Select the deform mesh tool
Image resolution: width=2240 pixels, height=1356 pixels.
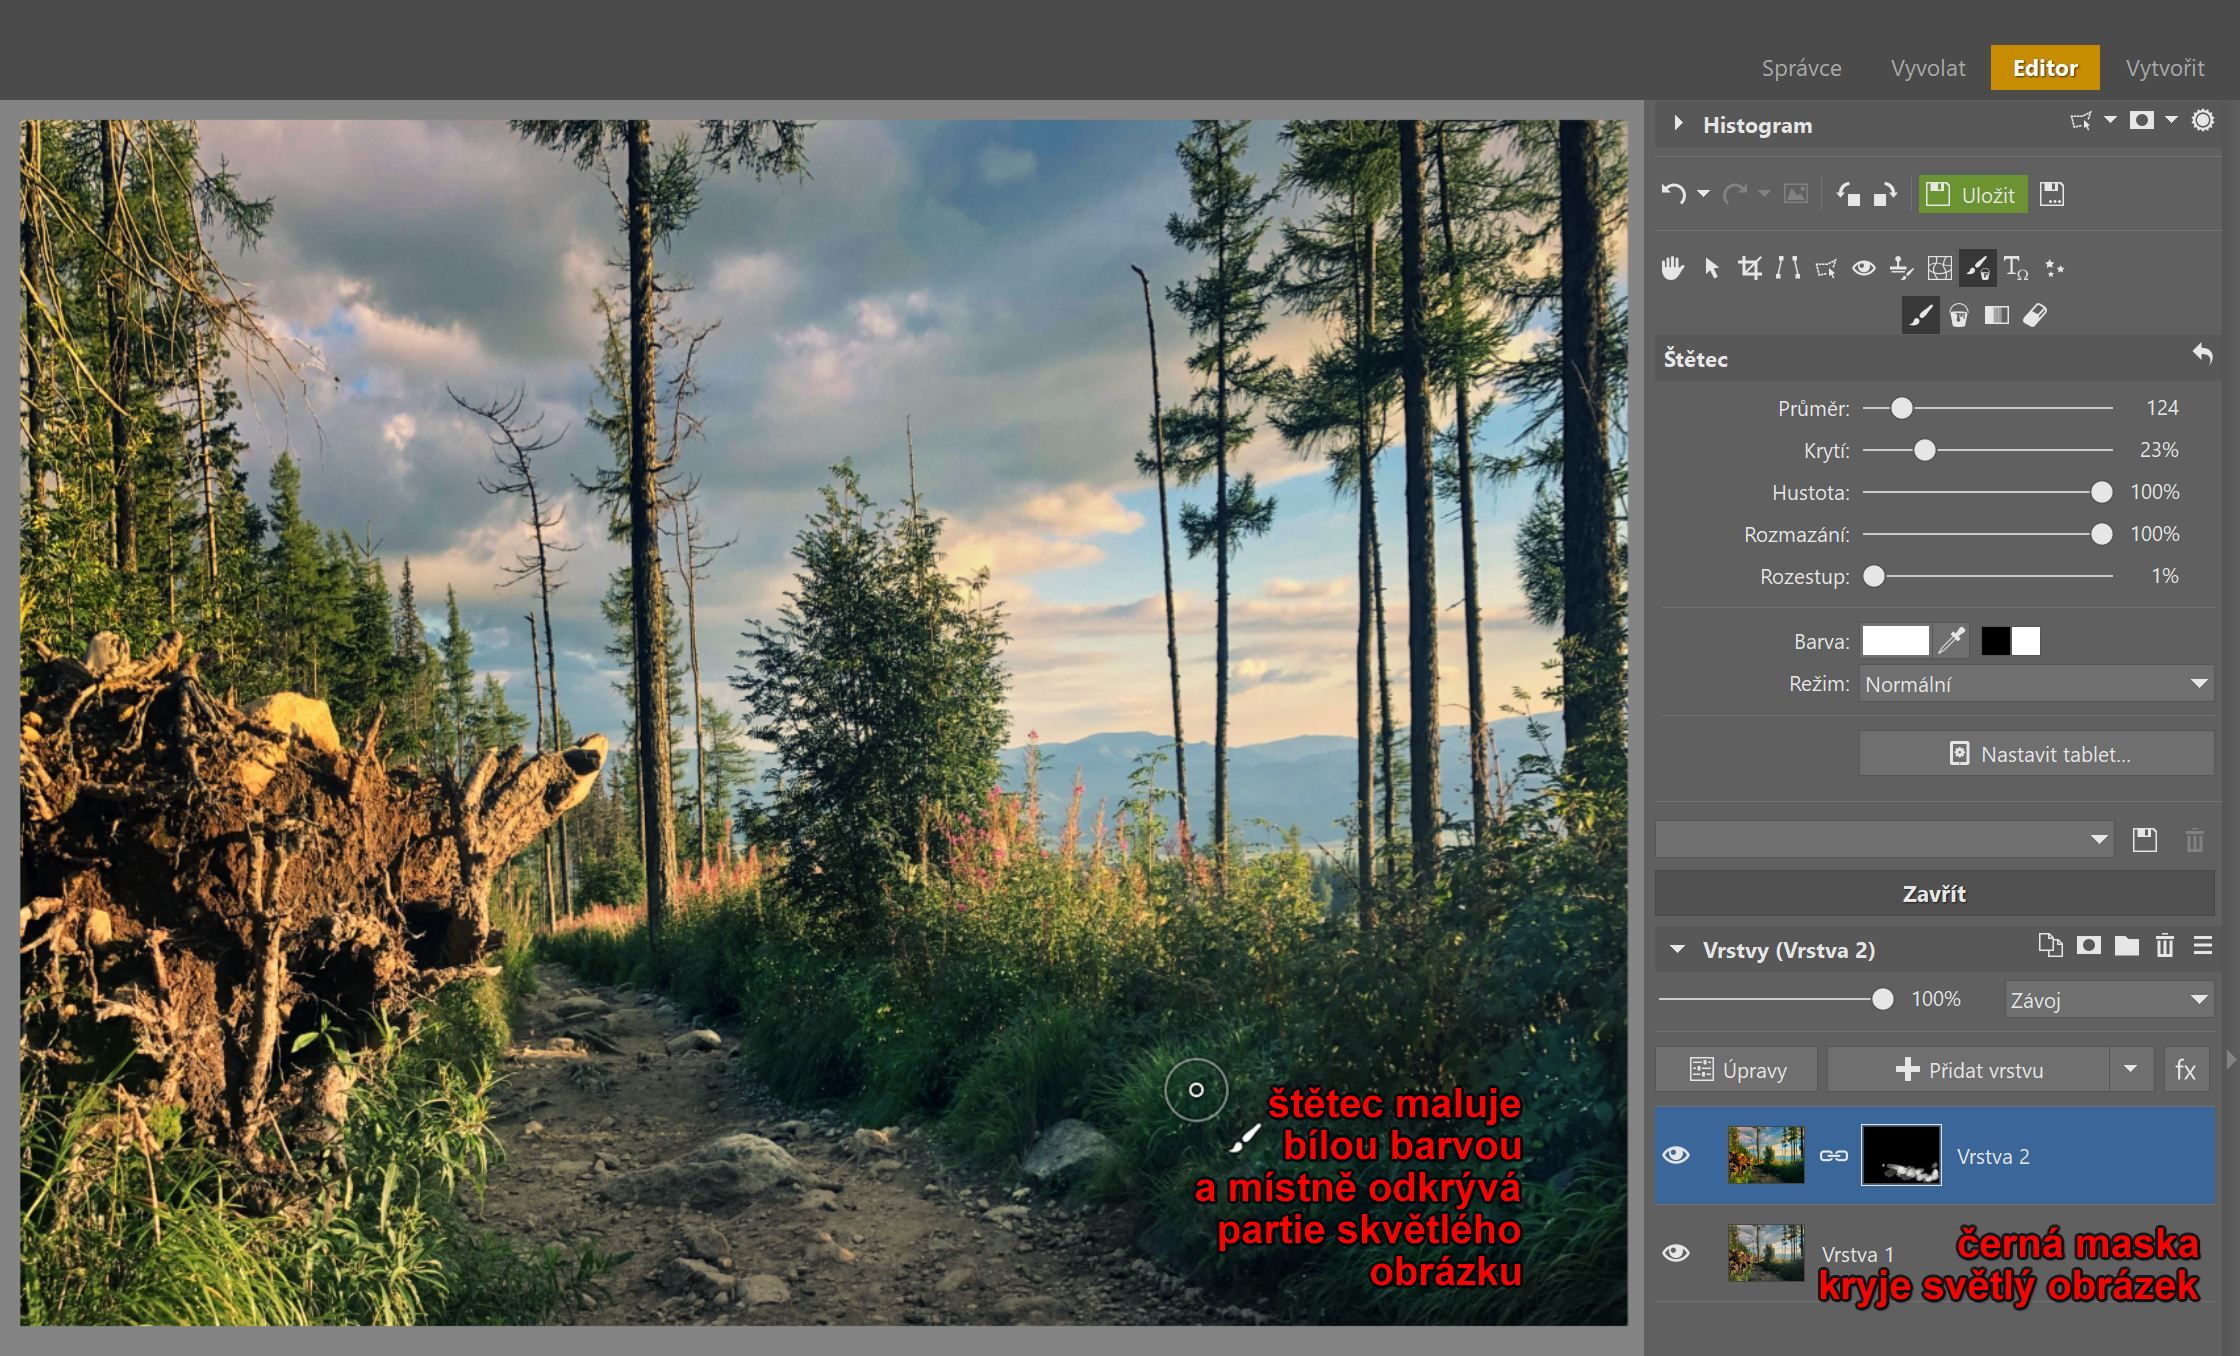pyautogui.click(x=1939, y=268)
